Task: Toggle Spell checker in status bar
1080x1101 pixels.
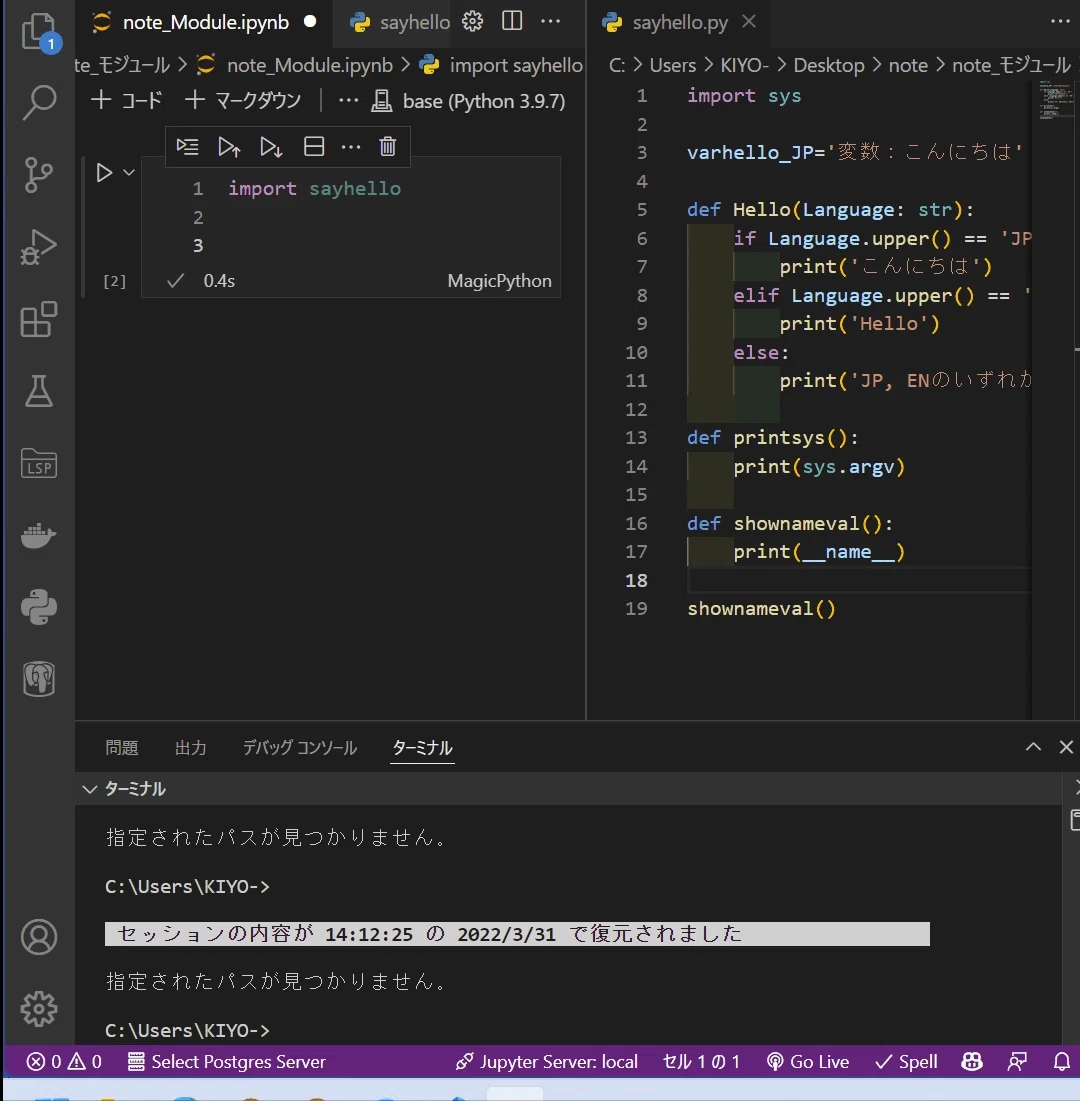Action: tap(906, 1062)
